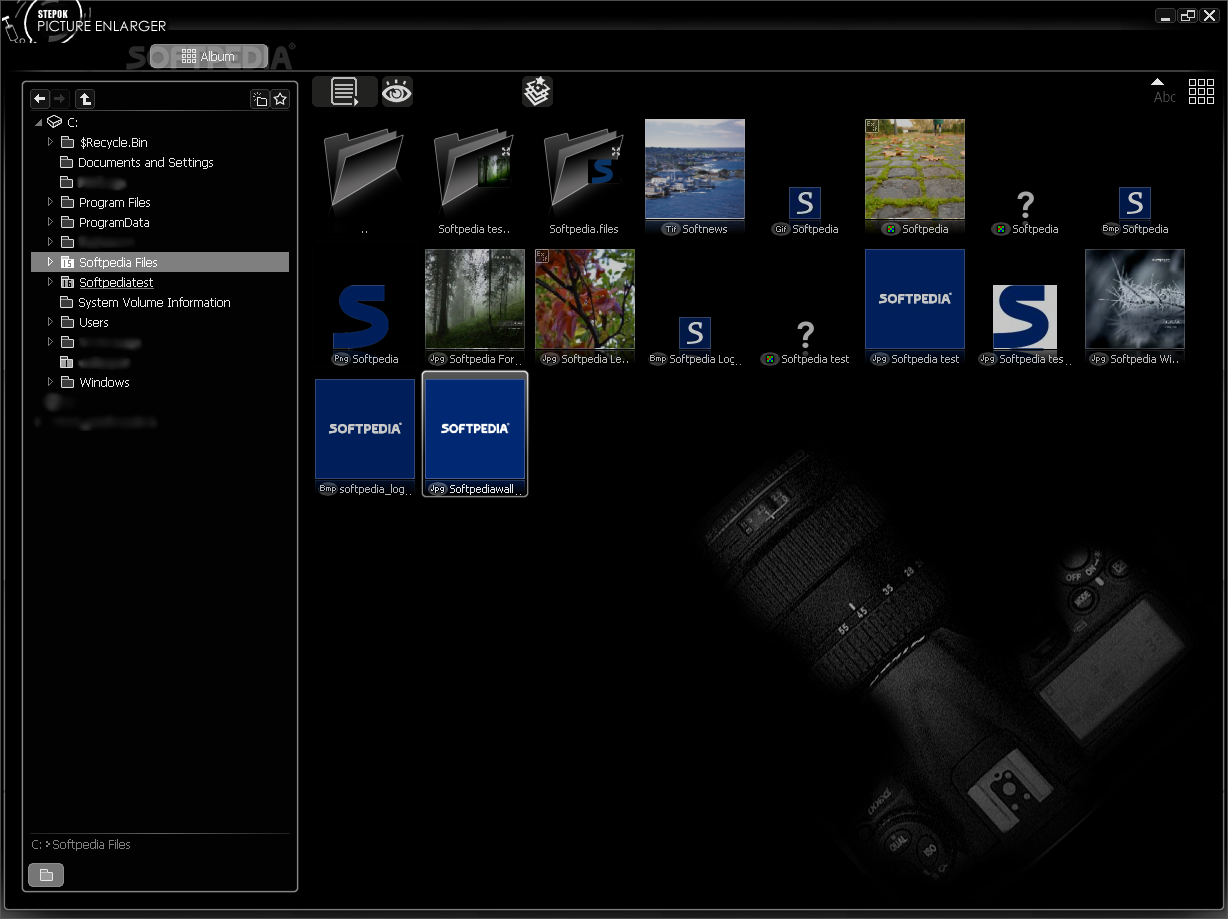Select the Softnews Tif harbor thumbnail
Screen dimensions: 1228x919
[695, 170]
